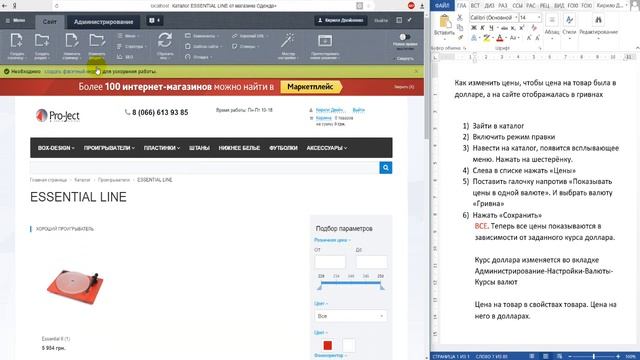640x360 pixels.
Task: Click the Clear formatting eraser icon in Word
Action: pos(534,28)
